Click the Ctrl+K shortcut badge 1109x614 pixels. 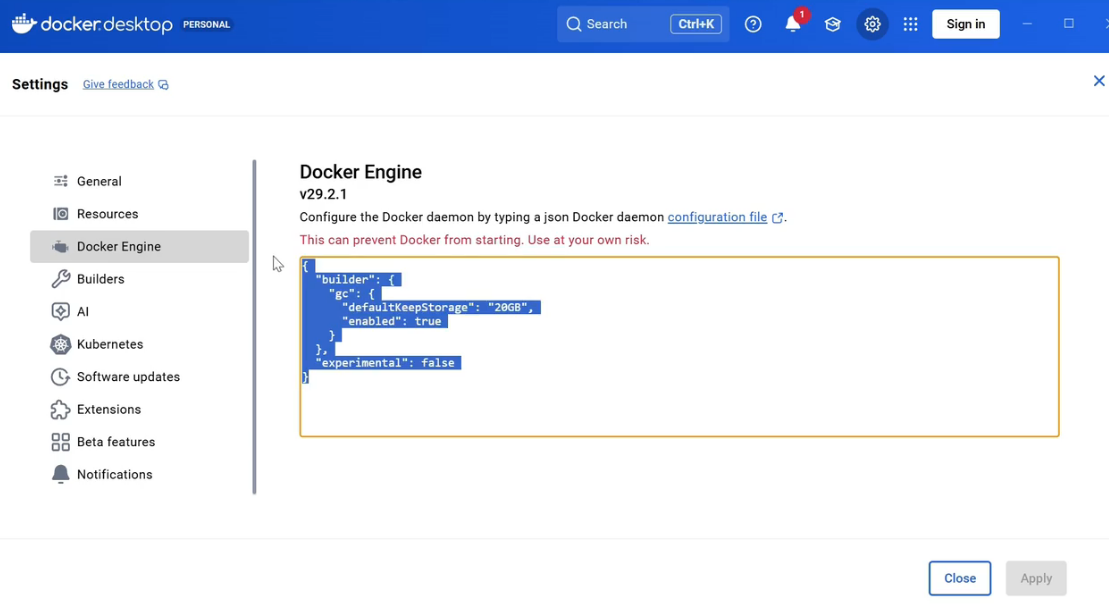coord(696,24)
